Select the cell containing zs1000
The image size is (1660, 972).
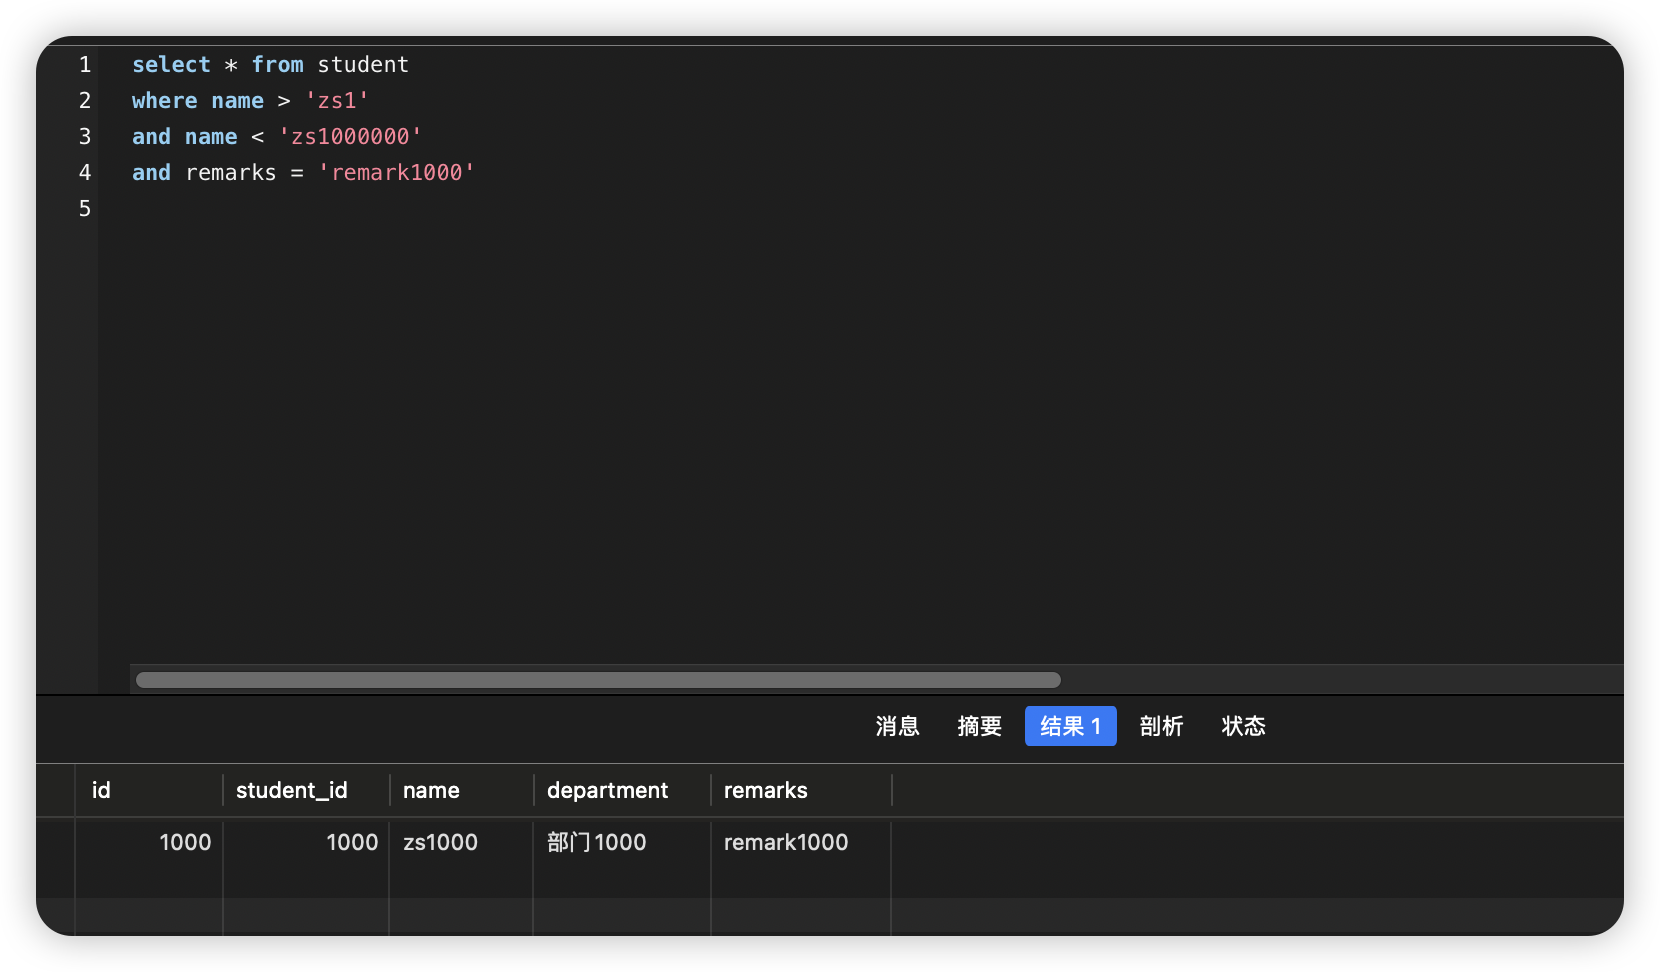point(461,843)
